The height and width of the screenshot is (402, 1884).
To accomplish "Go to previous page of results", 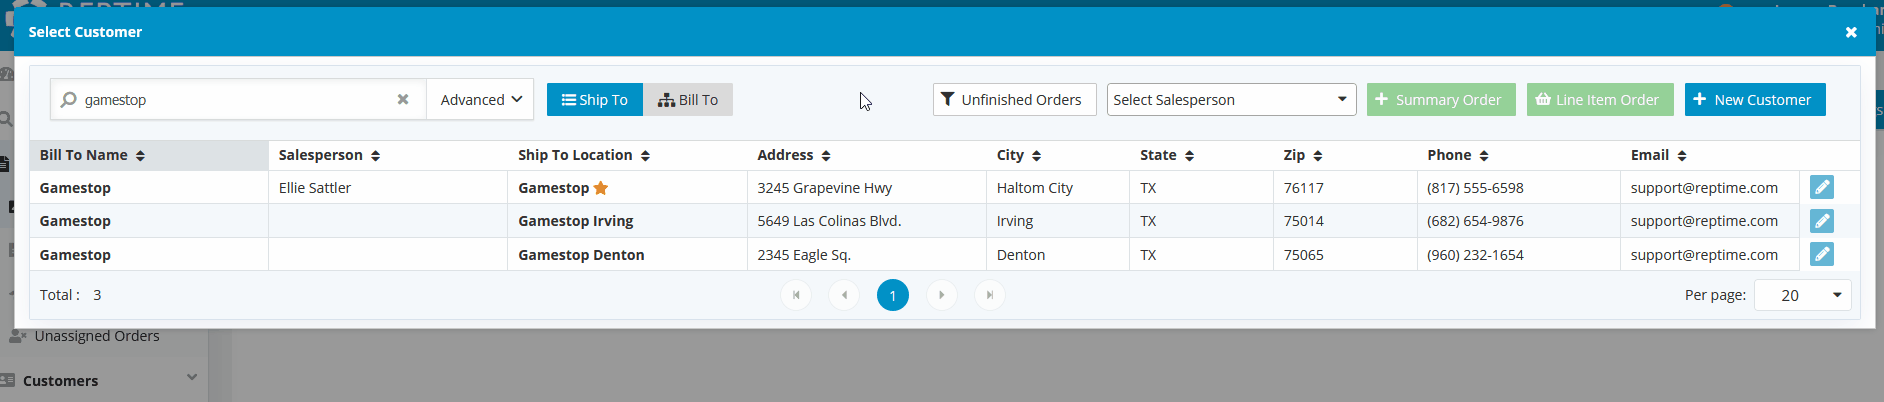I will click(x=844, y=295).
